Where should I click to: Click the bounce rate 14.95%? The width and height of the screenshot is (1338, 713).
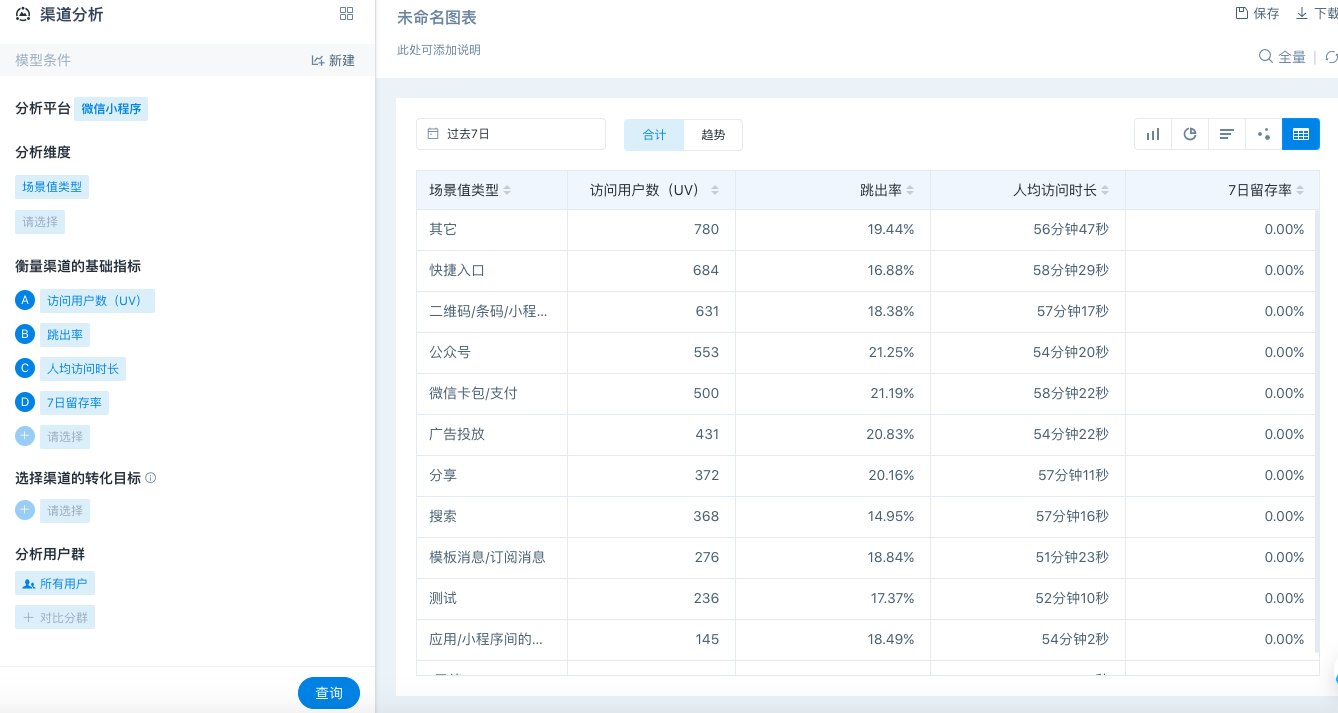coord(891,516)
